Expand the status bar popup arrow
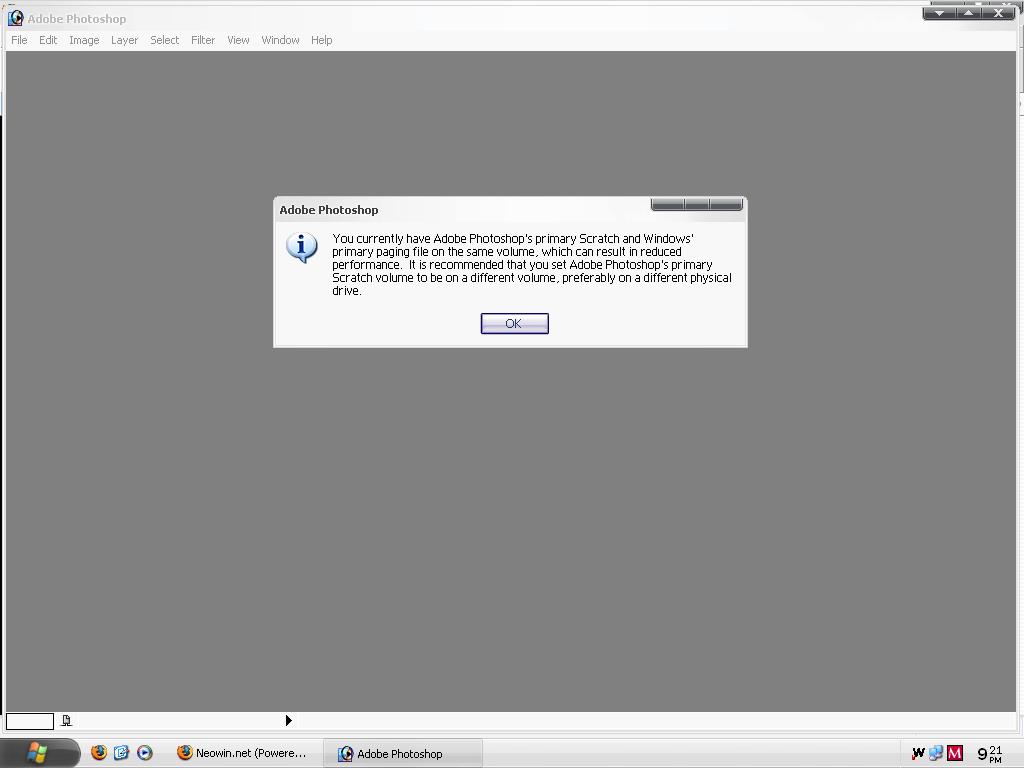1024x768 pixels. click(288, 720)
